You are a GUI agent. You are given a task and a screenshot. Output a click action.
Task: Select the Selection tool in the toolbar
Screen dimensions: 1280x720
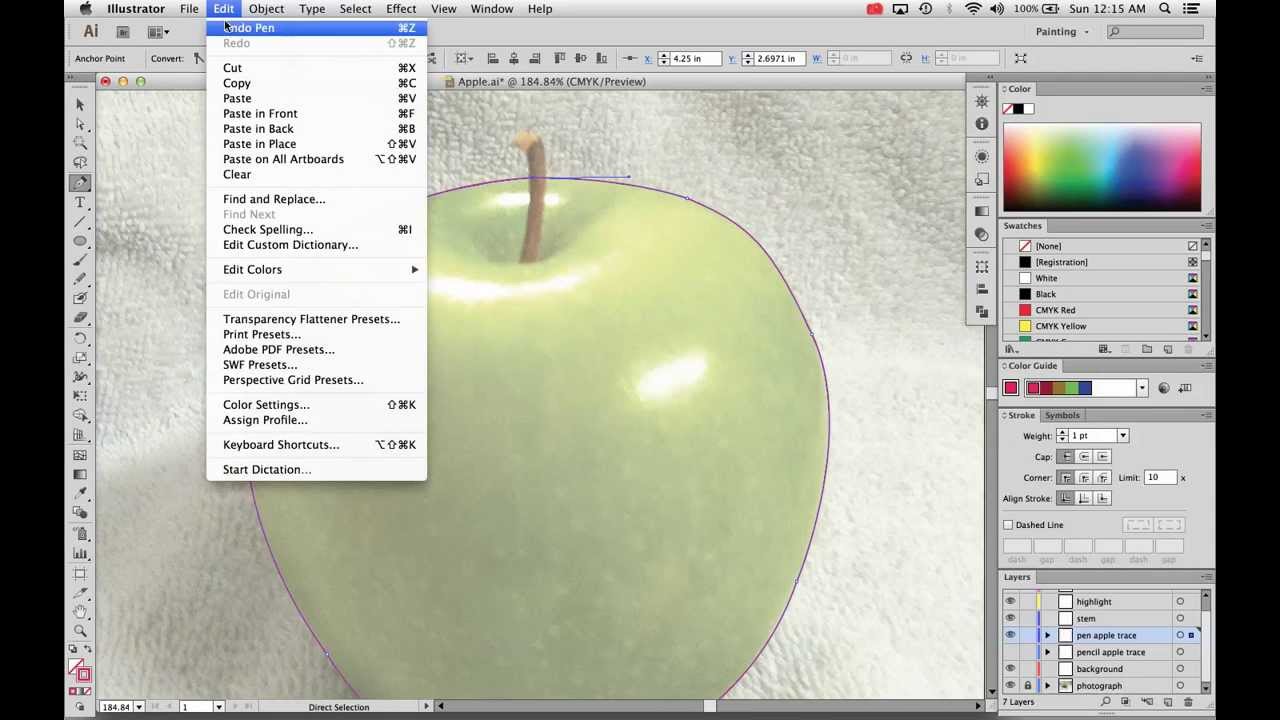click(x=80, y=104)
